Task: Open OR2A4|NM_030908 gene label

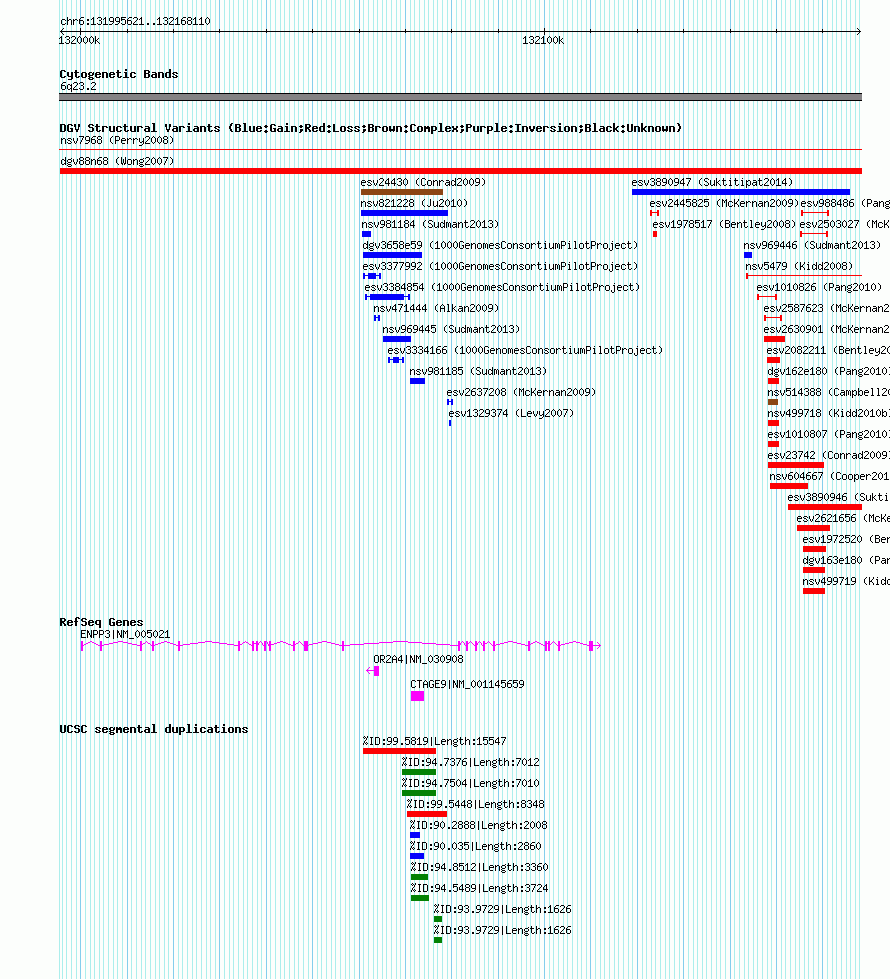Action: (418, 659)
